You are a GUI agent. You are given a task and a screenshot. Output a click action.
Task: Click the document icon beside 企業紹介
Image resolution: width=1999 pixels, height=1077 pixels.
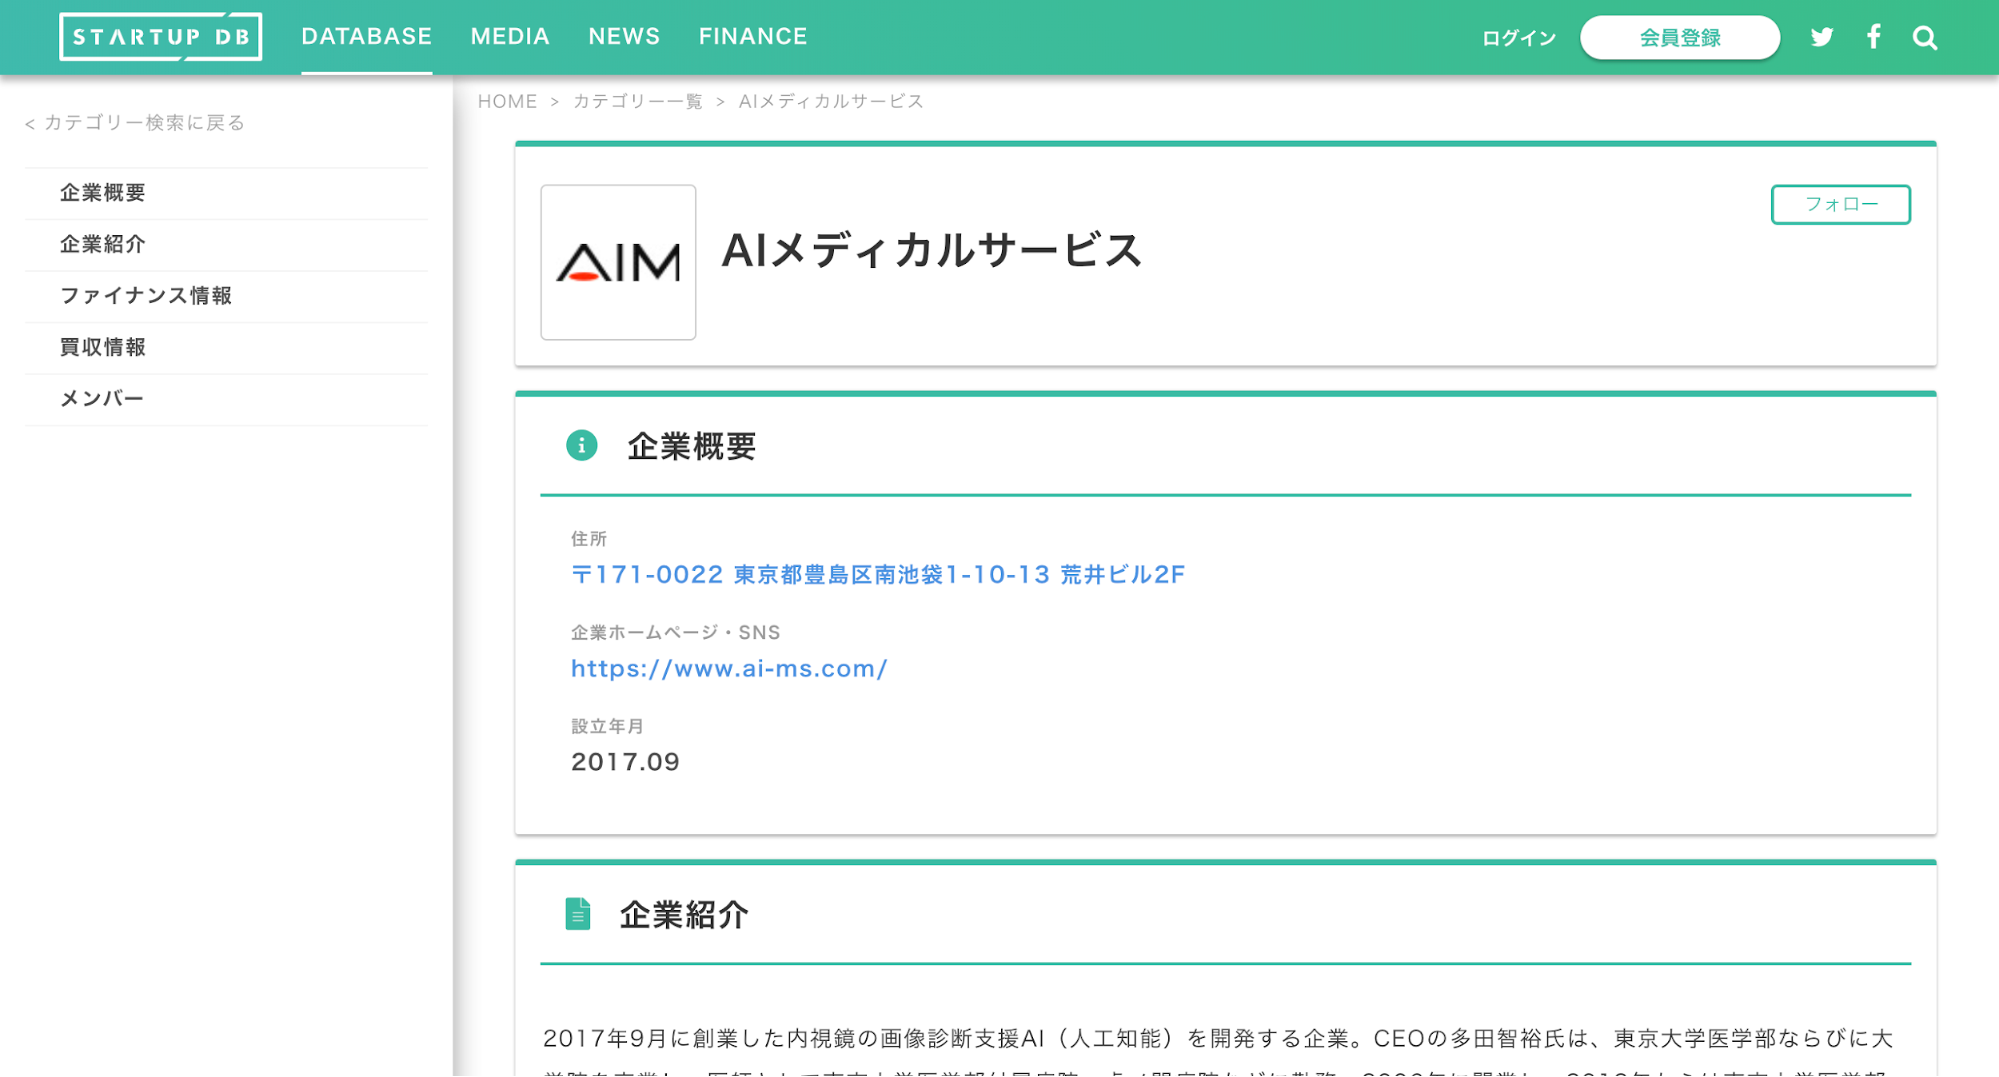[x=578, y=914]
